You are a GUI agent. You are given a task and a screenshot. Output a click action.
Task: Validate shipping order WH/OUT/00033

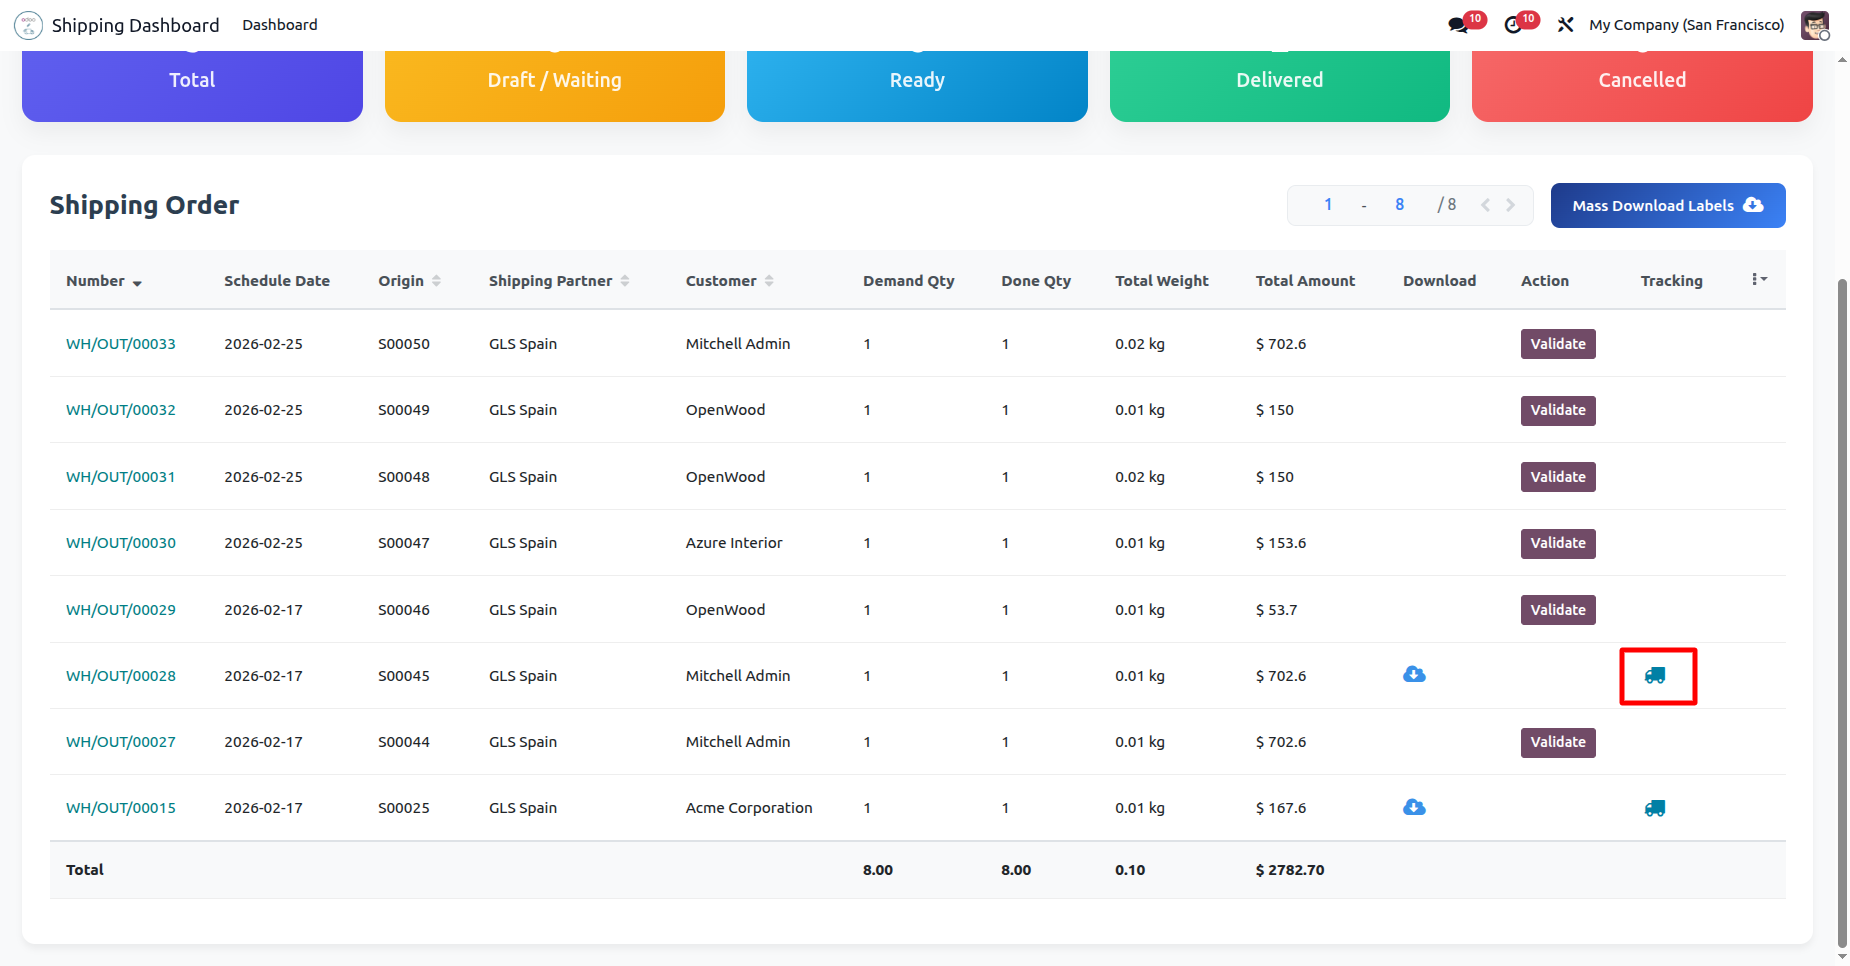pyautogui.click(x=1557, y=344)
